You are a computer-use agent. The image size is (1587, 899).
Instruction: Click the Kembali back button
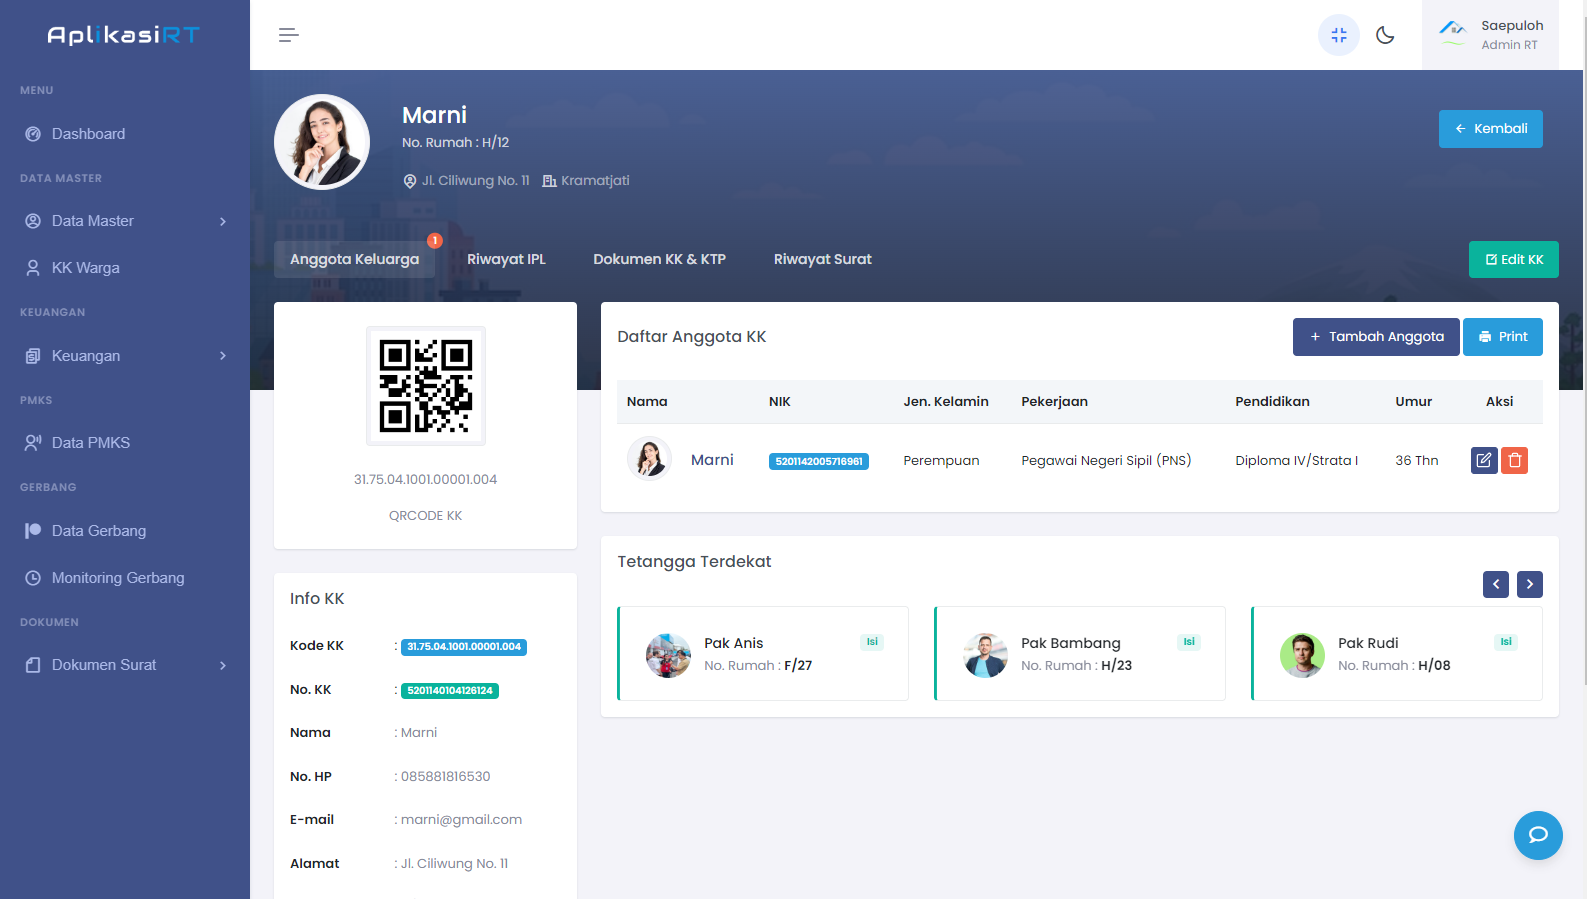tap(1490, 129)
